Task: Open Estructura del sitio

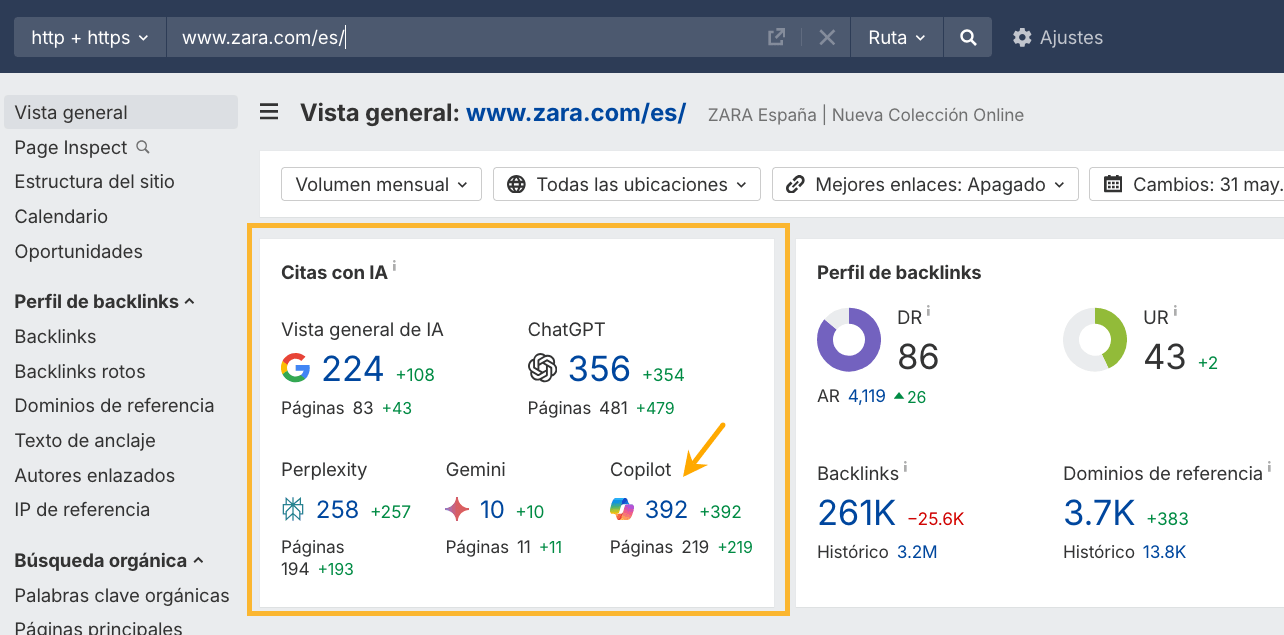Action: pos(95,181)
